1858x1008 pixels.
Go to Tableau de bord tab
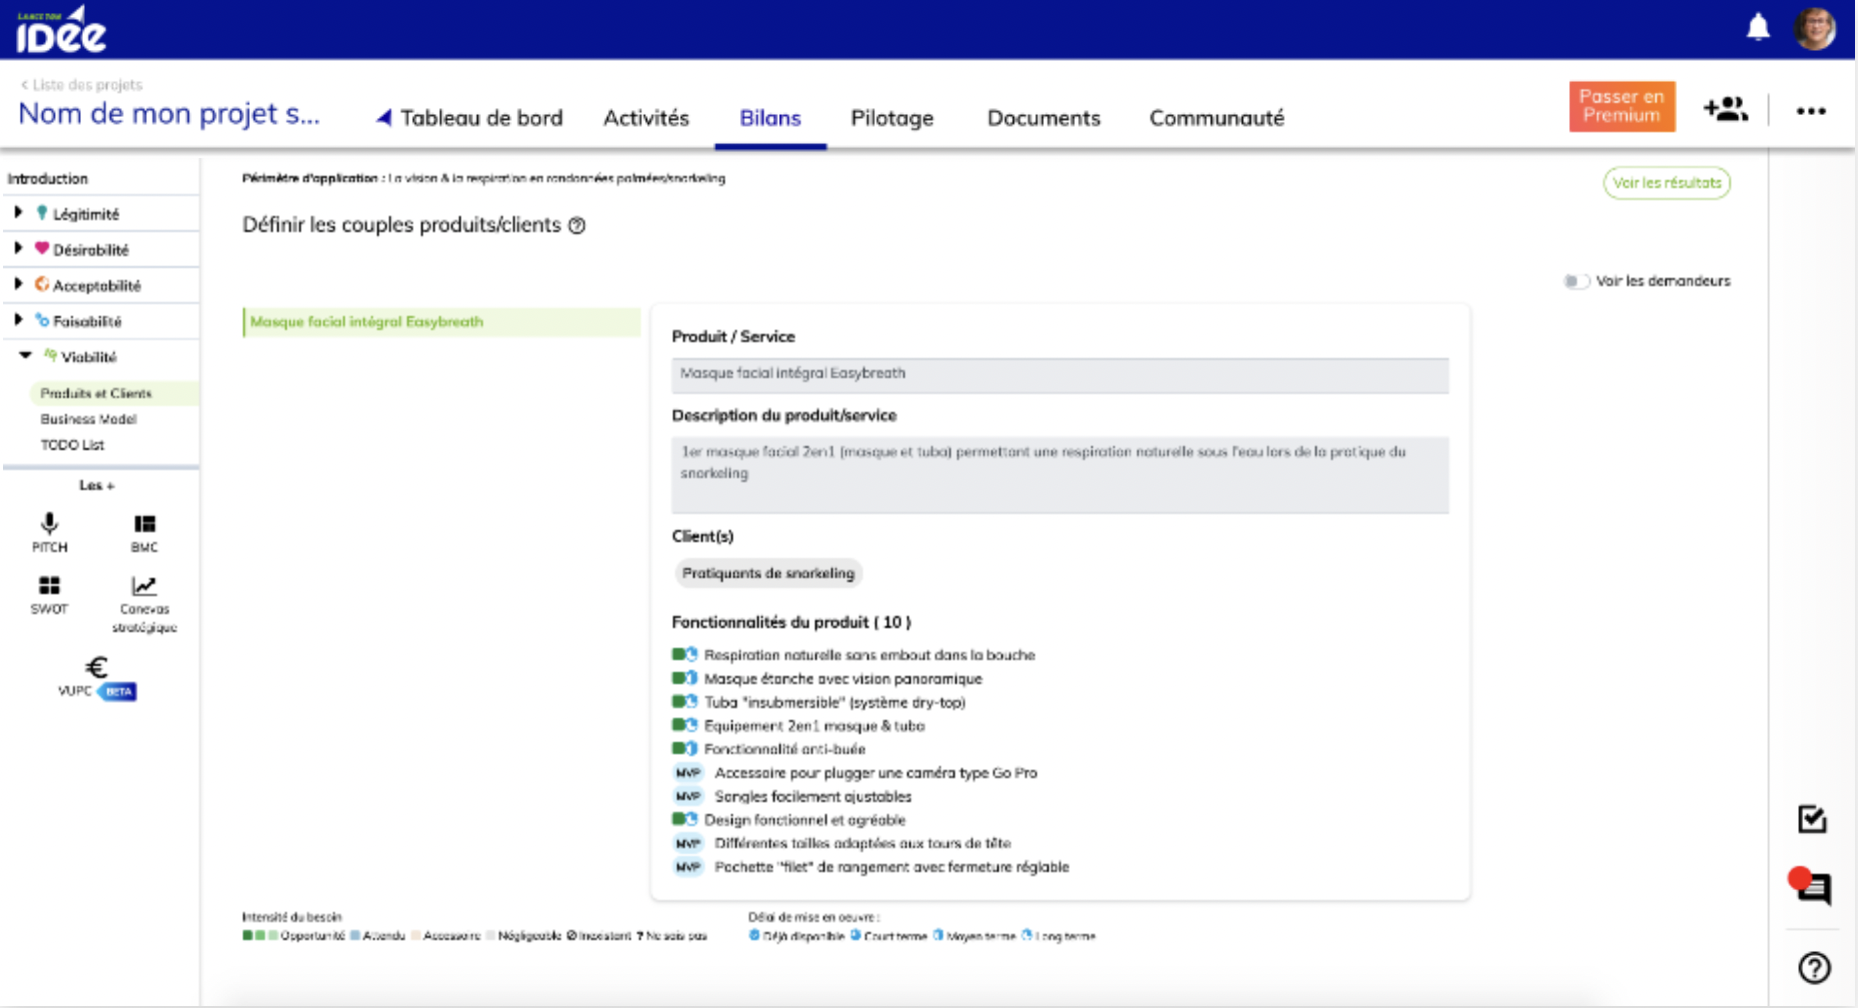[x=470, y=118]
